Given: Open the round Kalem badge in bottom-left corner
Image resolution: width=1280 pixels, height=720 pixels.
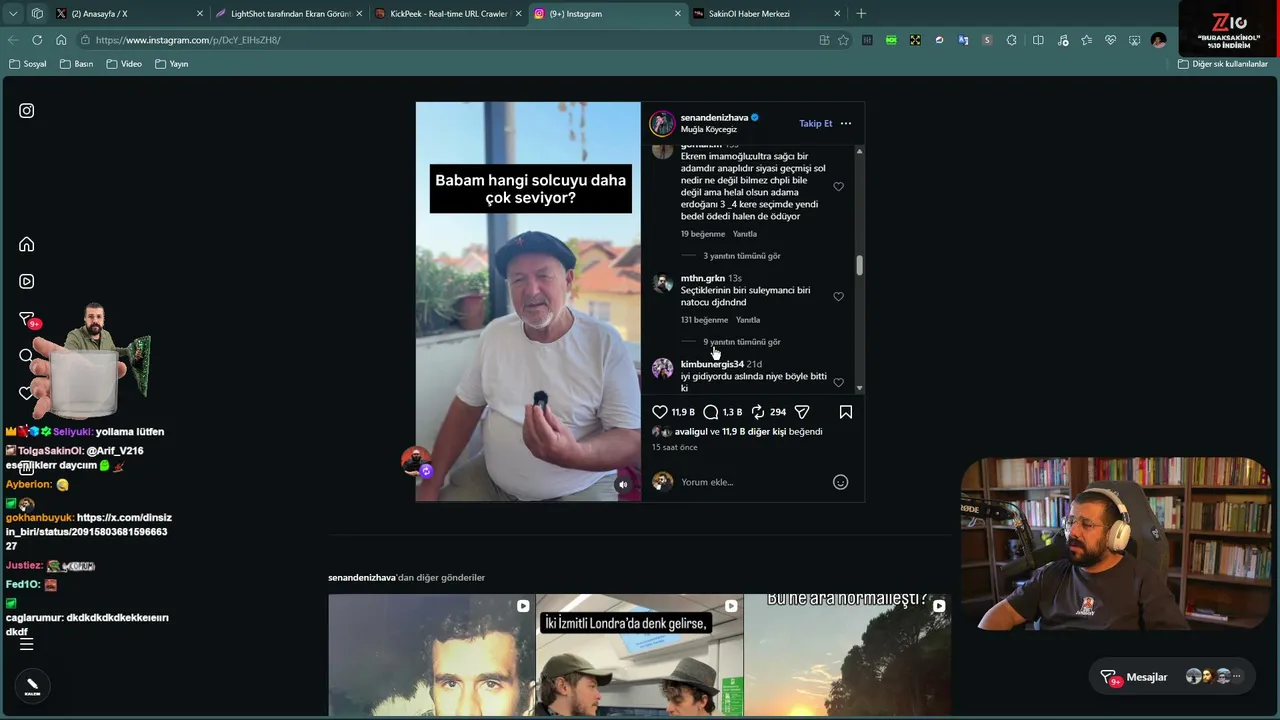Looking at the screenshot, I should tap(32, 685).
